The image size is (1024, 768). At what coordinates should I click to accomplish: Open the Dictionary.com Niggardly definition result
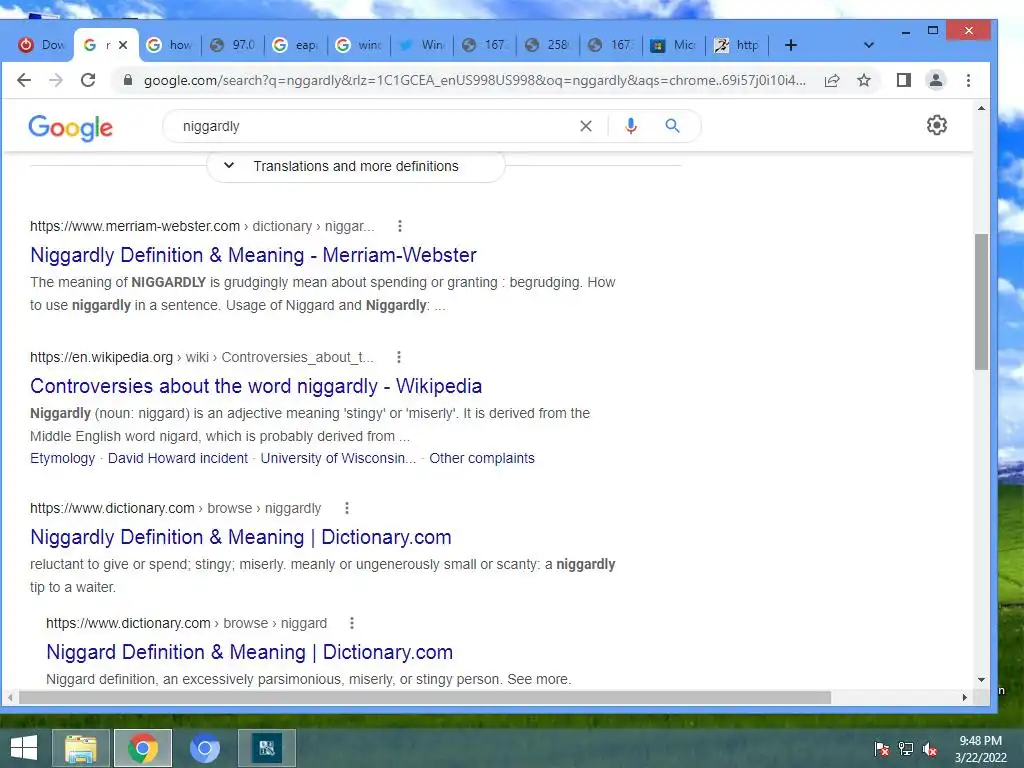pyautogui.click(x=241, y=537)
